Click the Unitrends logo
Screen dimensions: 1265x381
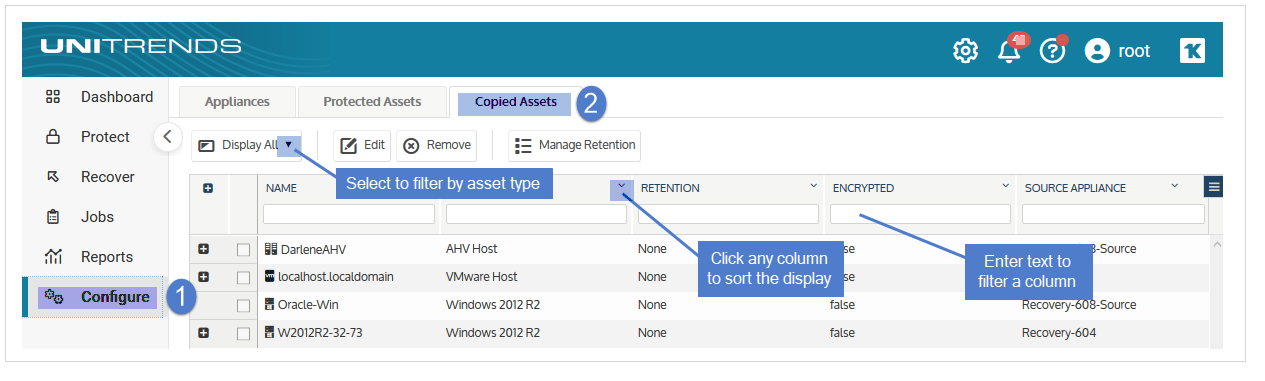(140, 46)
